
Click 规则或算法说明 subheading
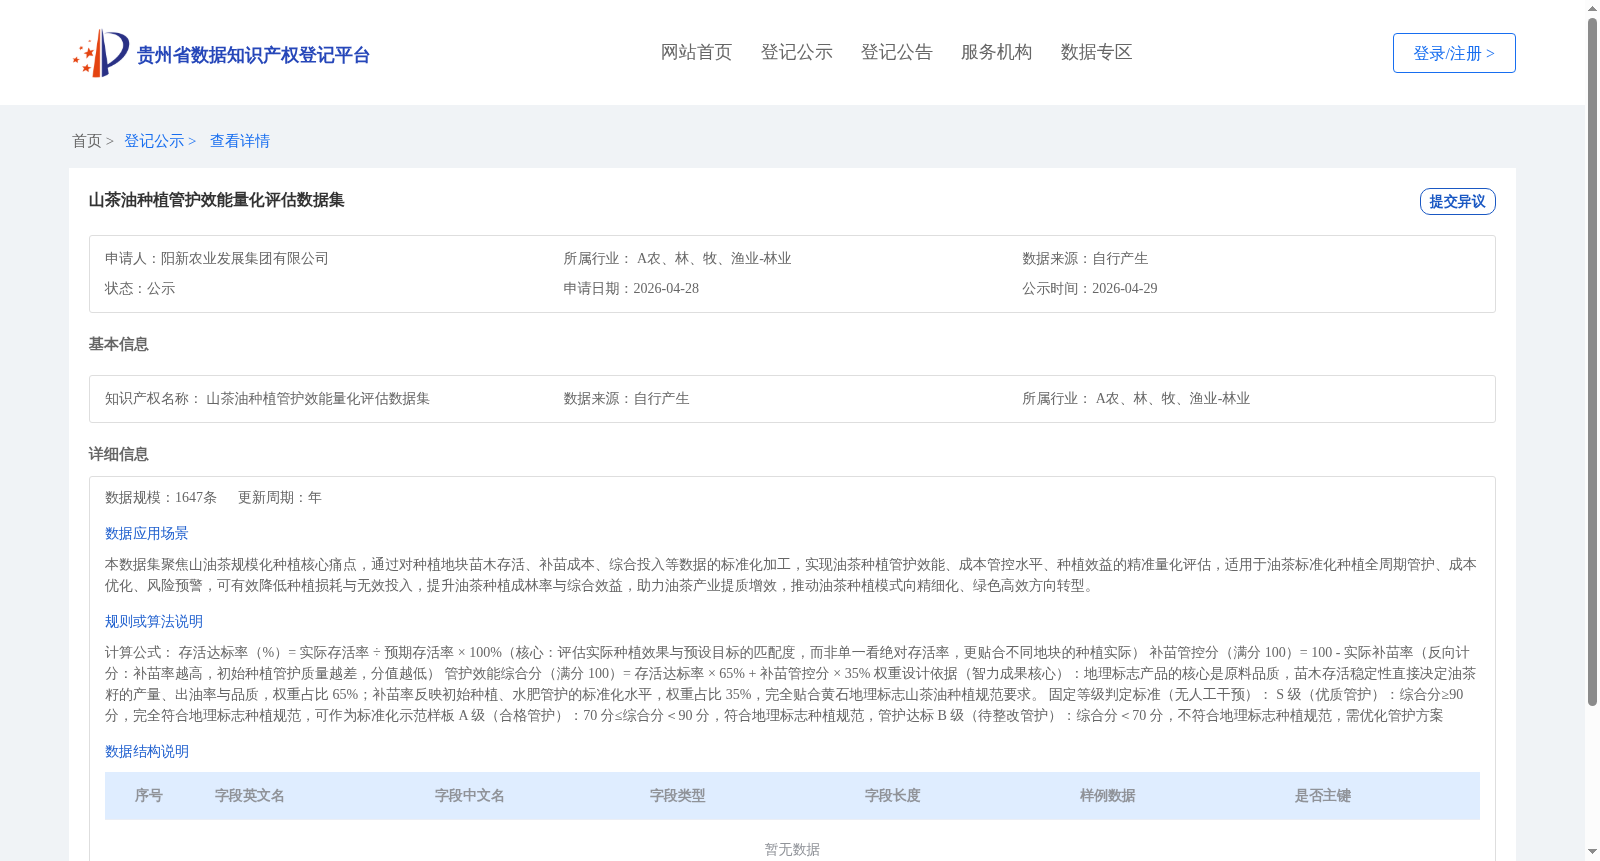pyautogui.click(x=154, y=621)
